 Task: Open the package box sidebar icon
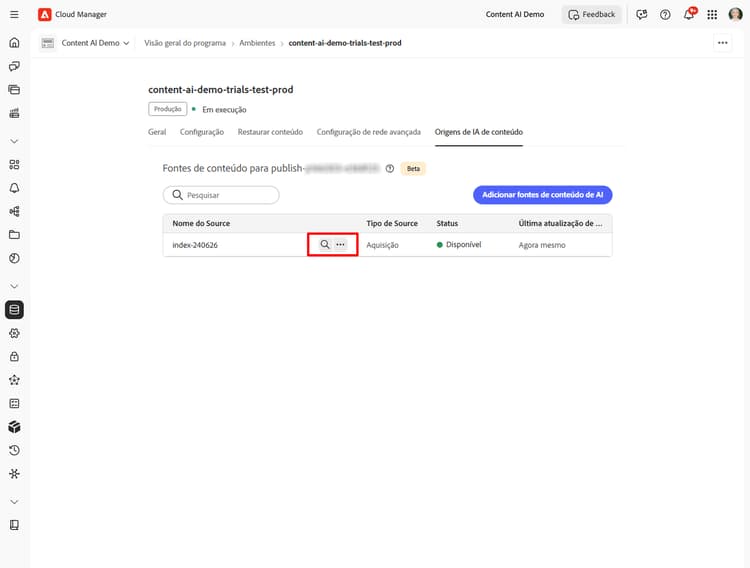coord(14,427)
